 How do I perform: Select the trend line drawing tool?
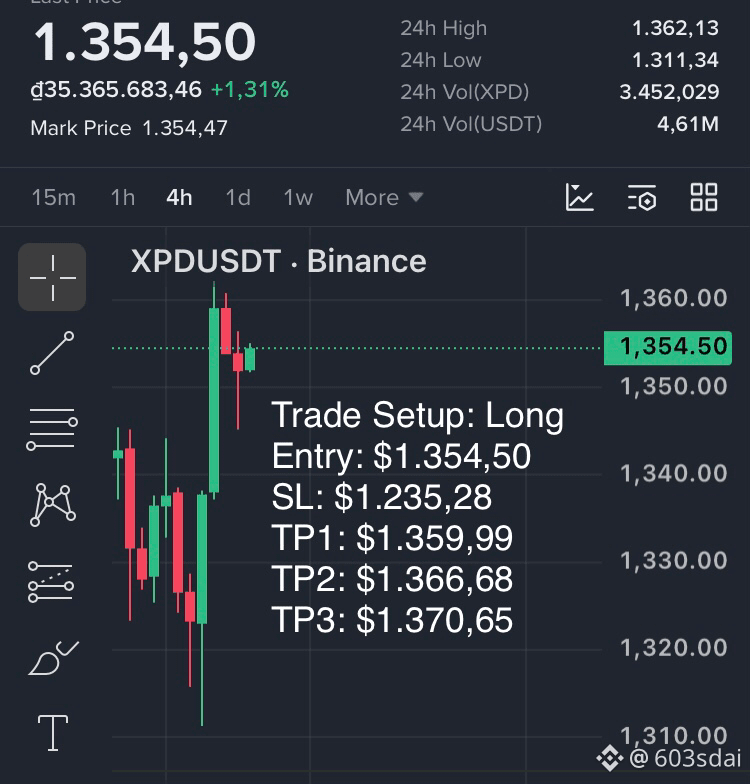coord(52,353)
